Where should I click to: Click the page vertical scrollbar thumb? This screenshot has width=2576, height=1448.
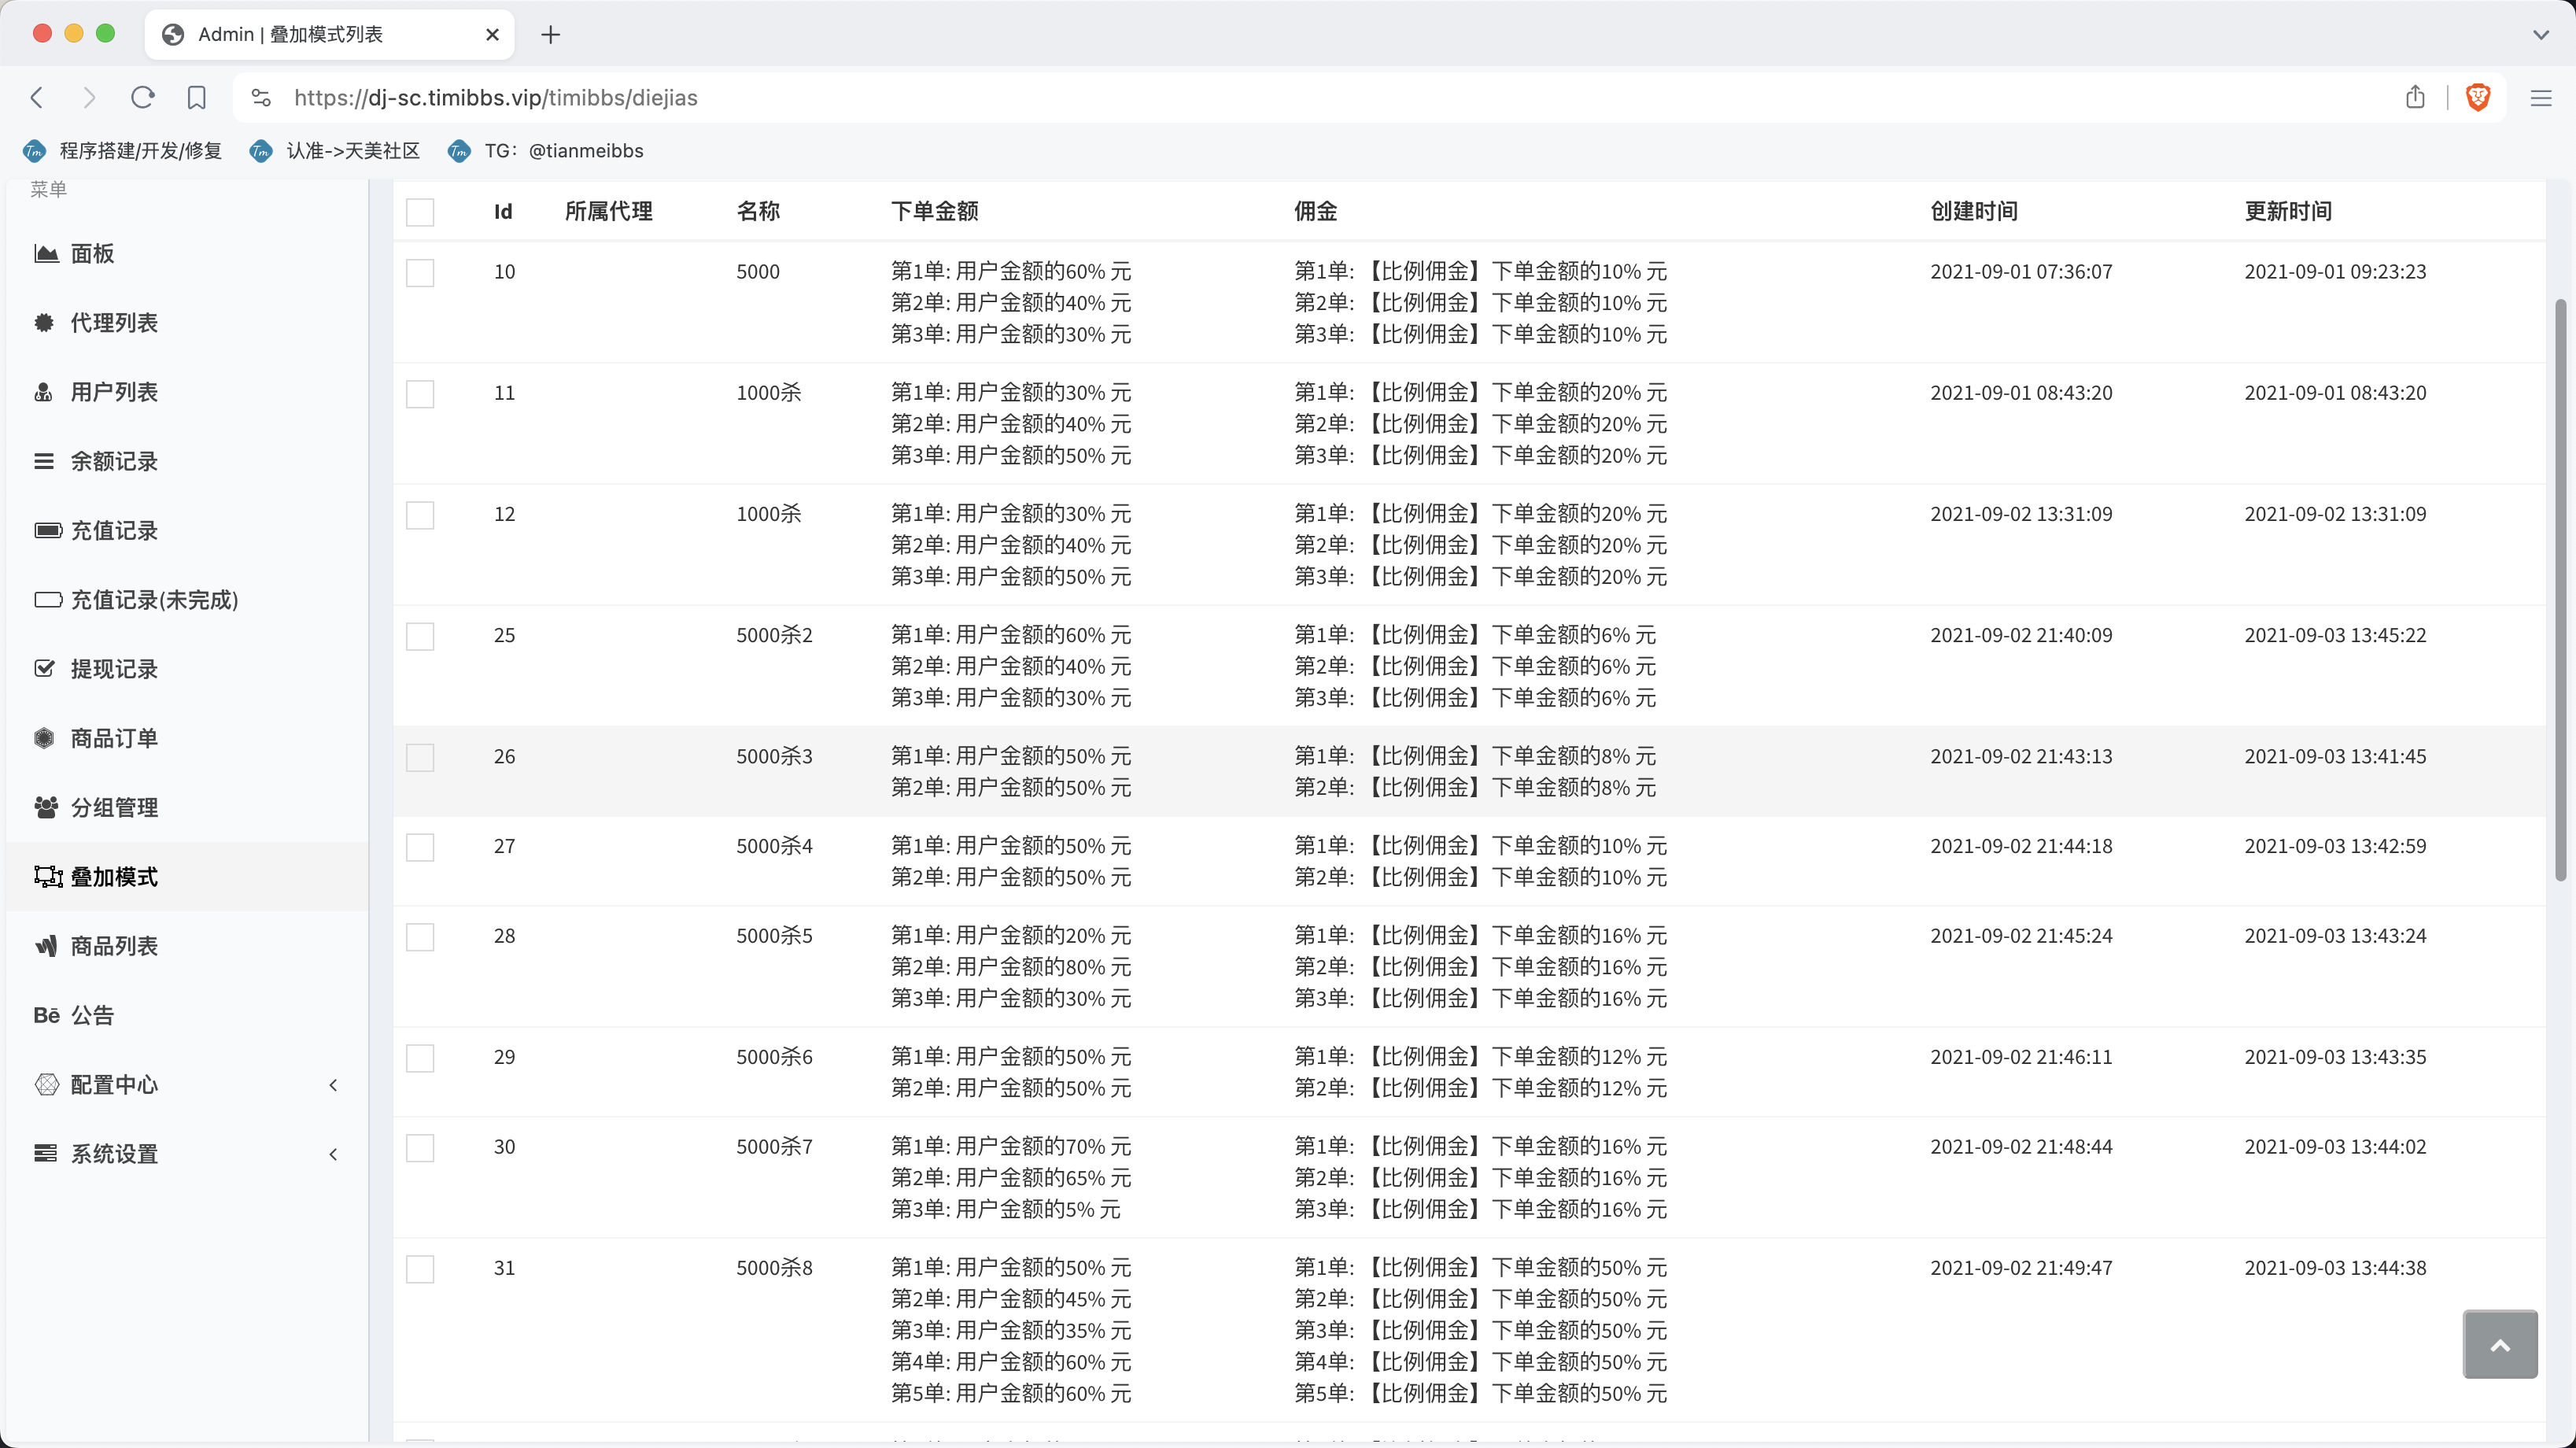pos(2561,590)
